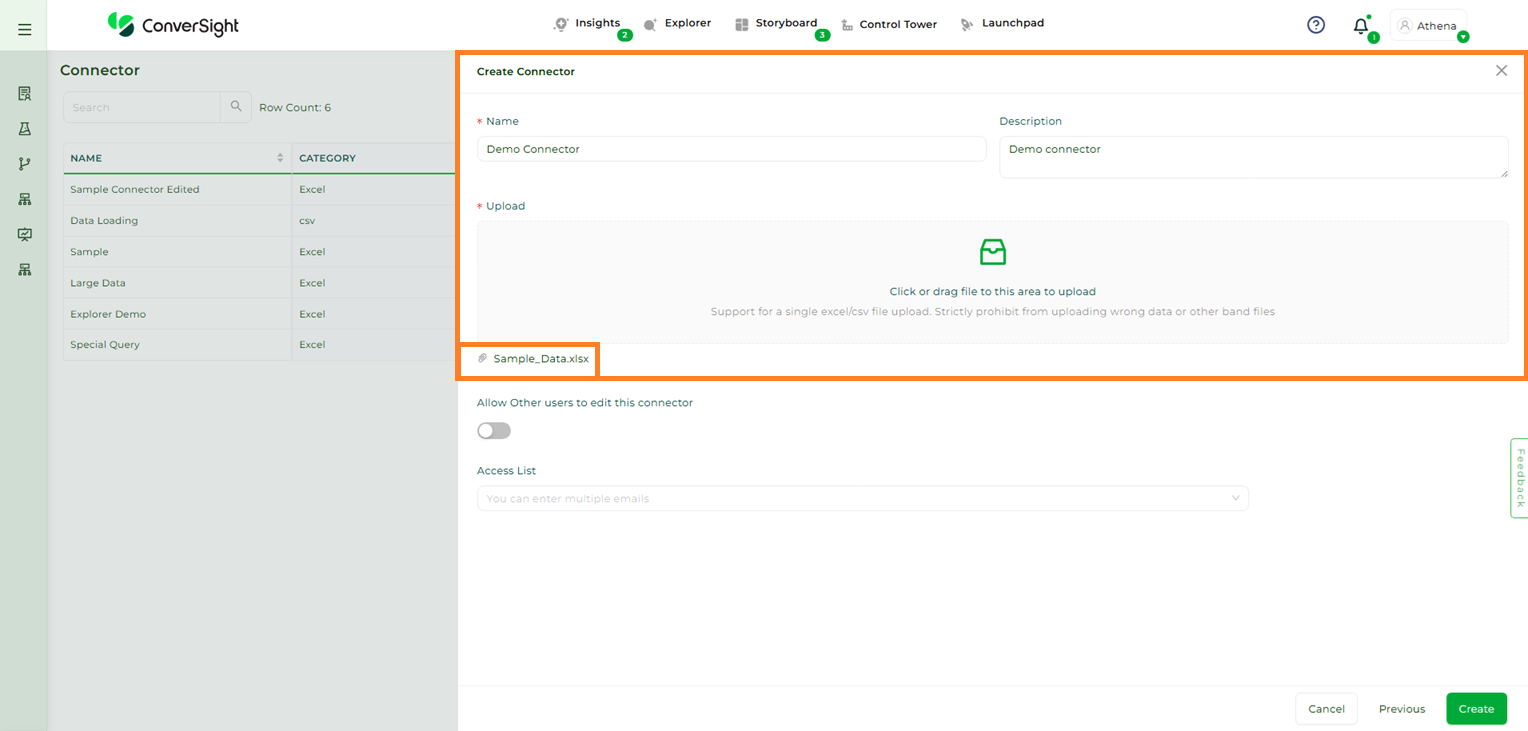The width and height of the screenshot is (1528, 731).
Task: Click the ConverSight logo
Action: tap(173, 25)
